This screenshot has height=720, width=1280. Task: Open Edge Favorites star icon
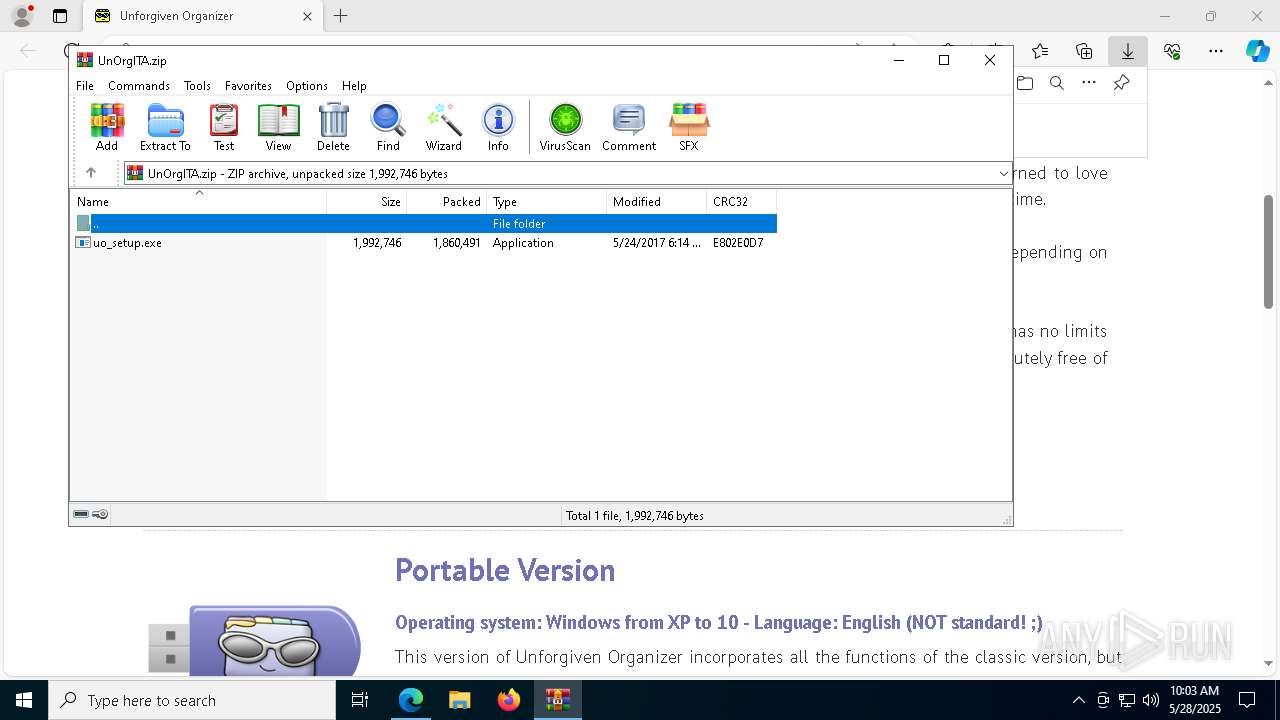(1040, 51)
